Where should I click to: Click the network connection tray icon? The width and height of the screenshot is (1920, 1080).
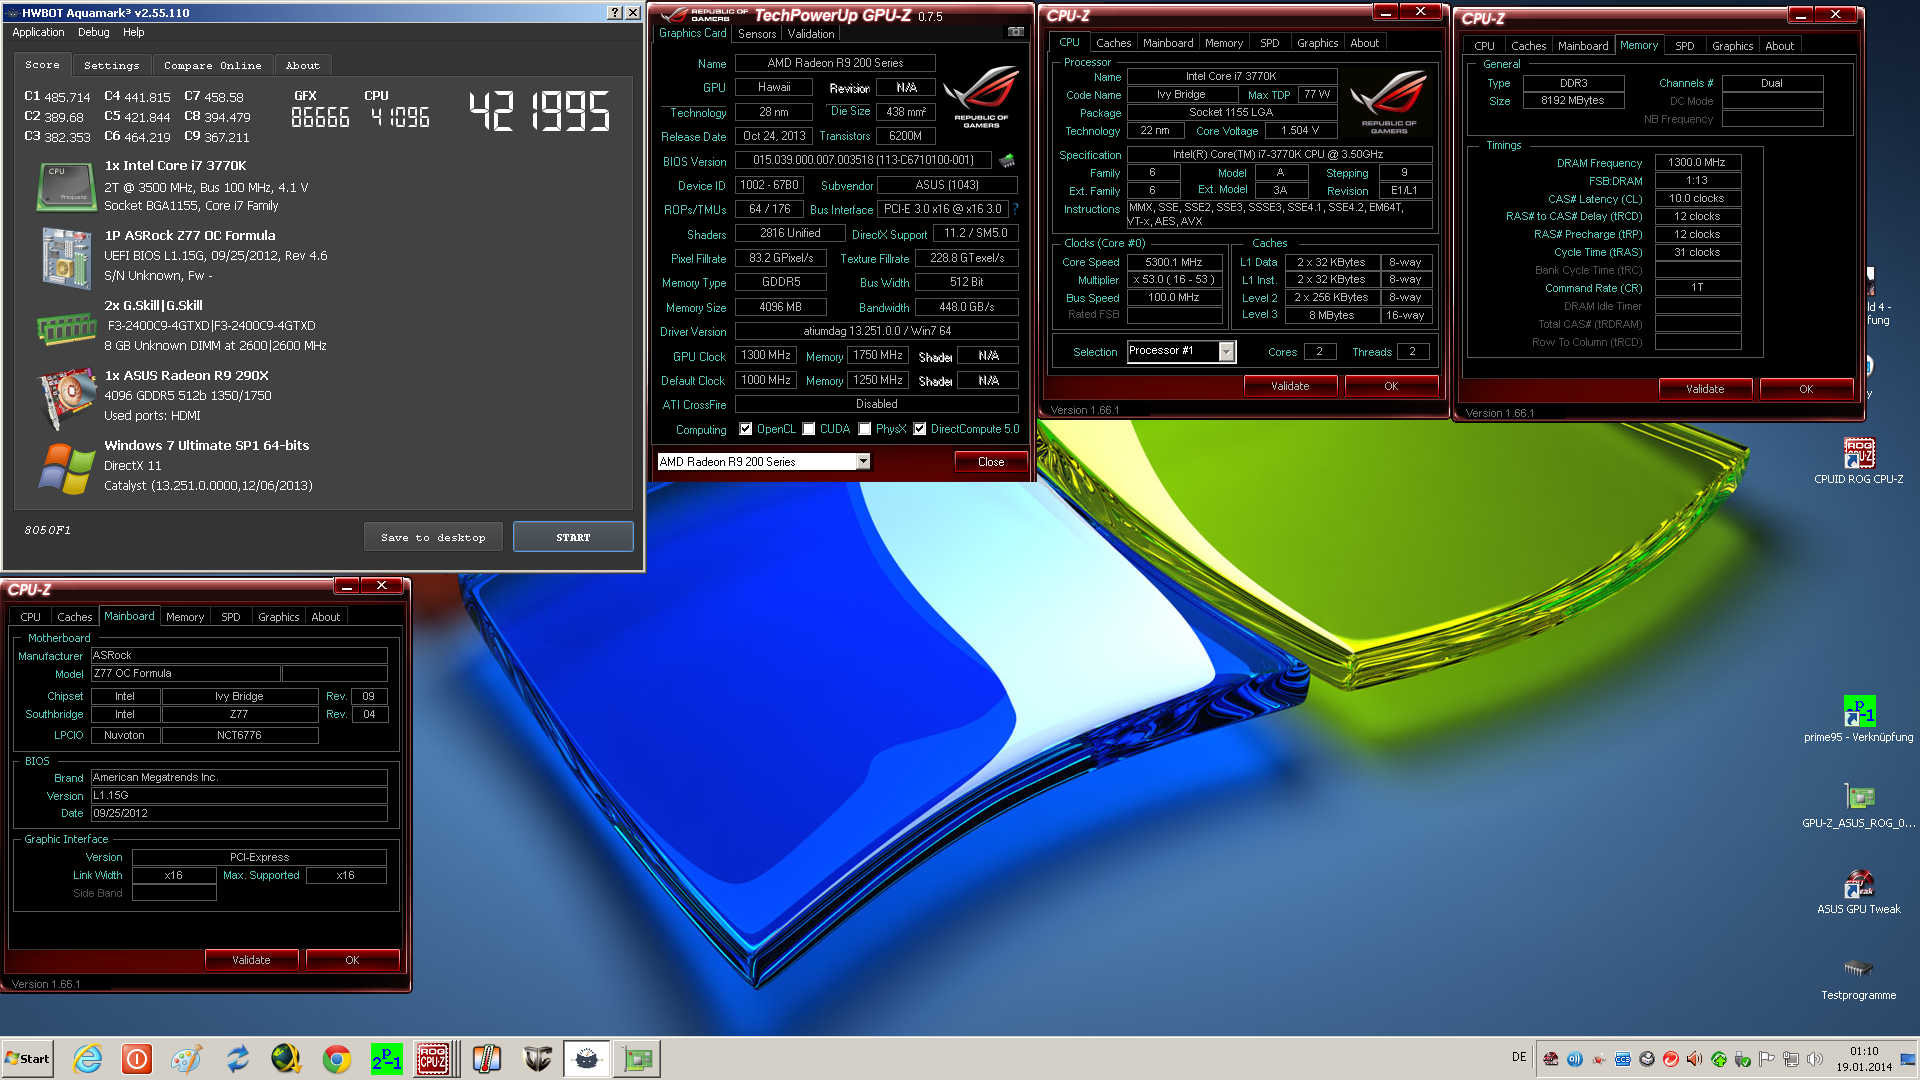[1791, 1059]
